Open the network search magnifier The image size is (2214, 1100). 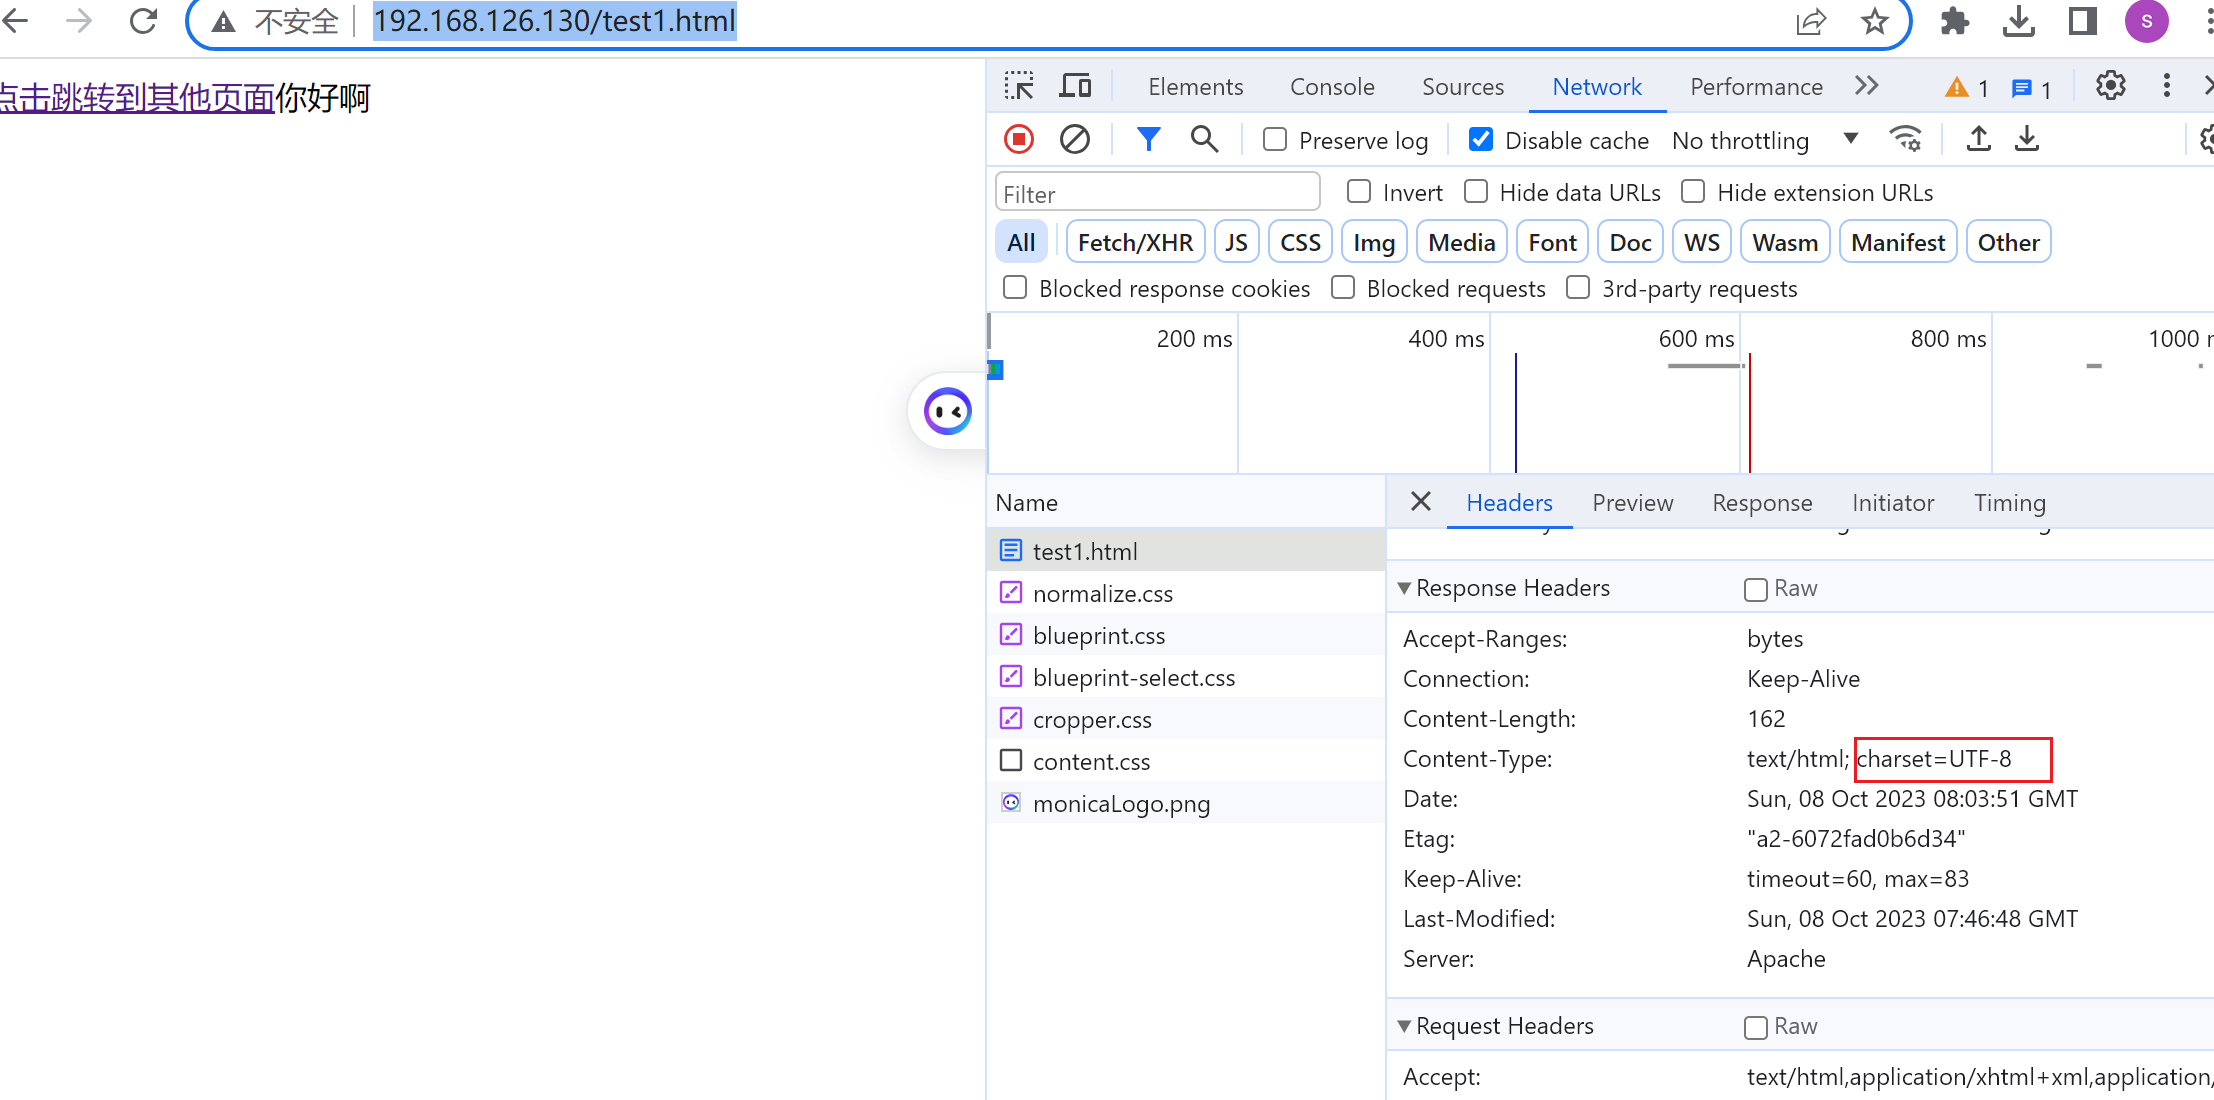click(1204, 139)
